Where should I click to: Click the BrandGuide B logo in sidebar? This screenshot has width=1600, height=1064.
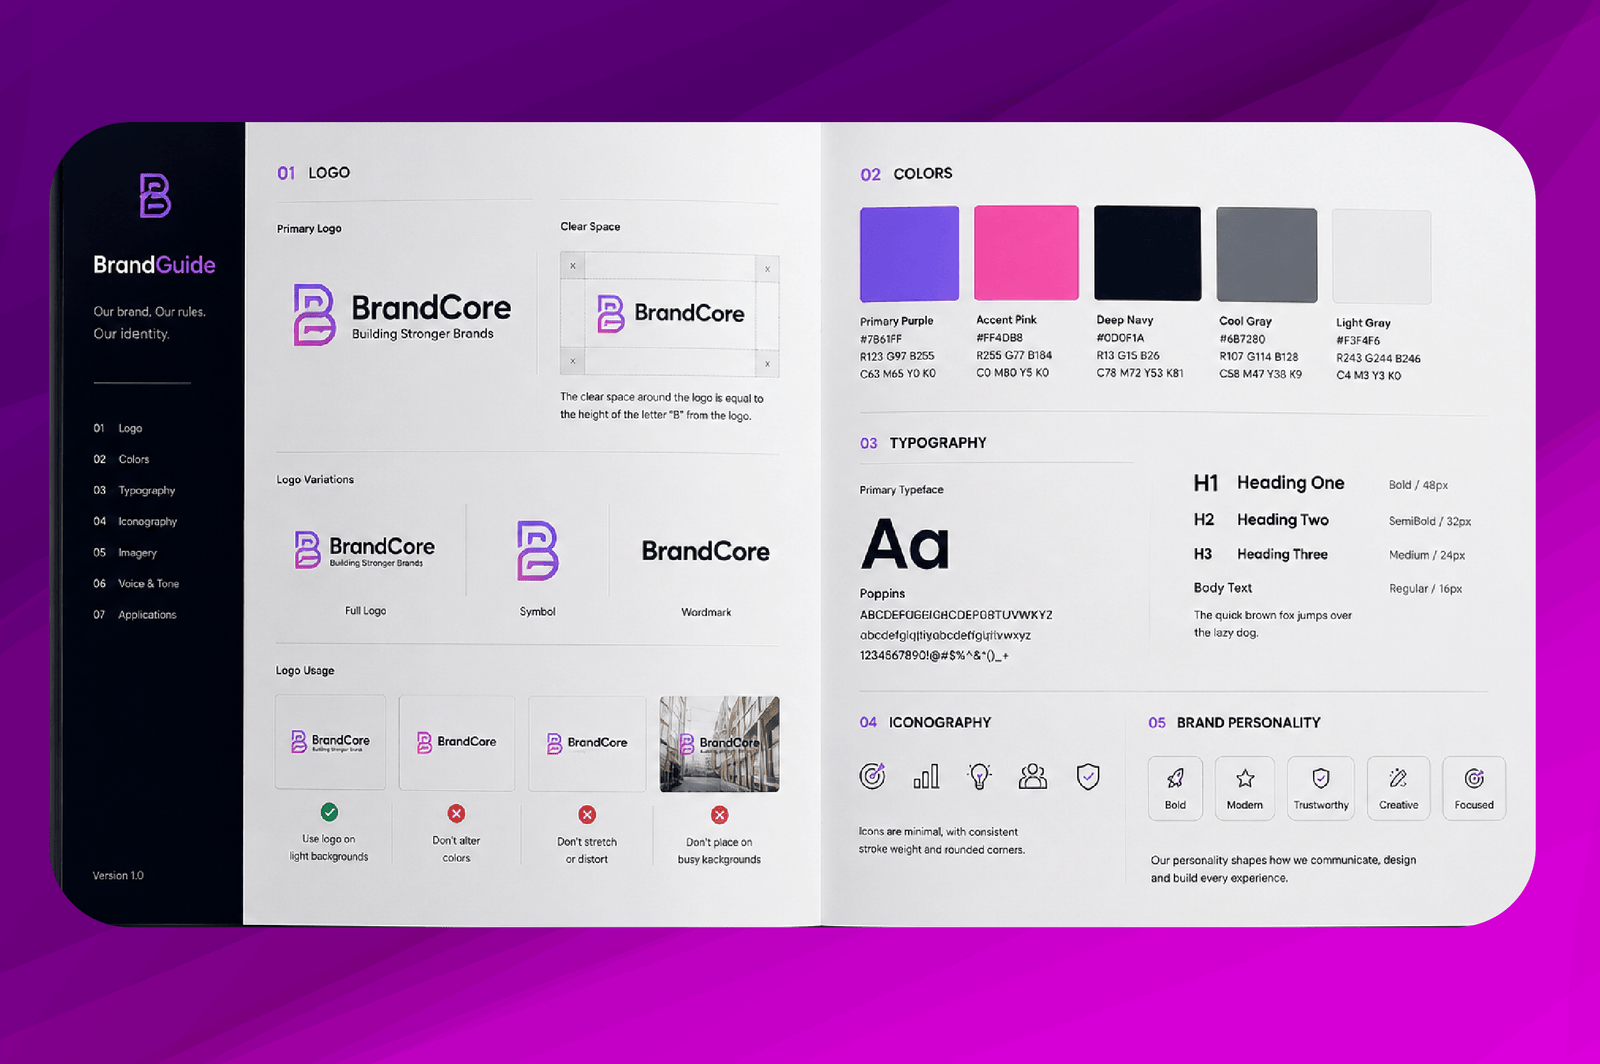tap(155, 195)
